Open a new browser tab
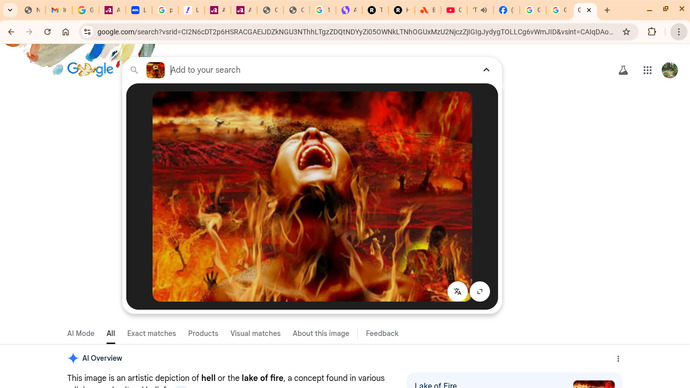This screenshot has width=690, height=388. 607,10
